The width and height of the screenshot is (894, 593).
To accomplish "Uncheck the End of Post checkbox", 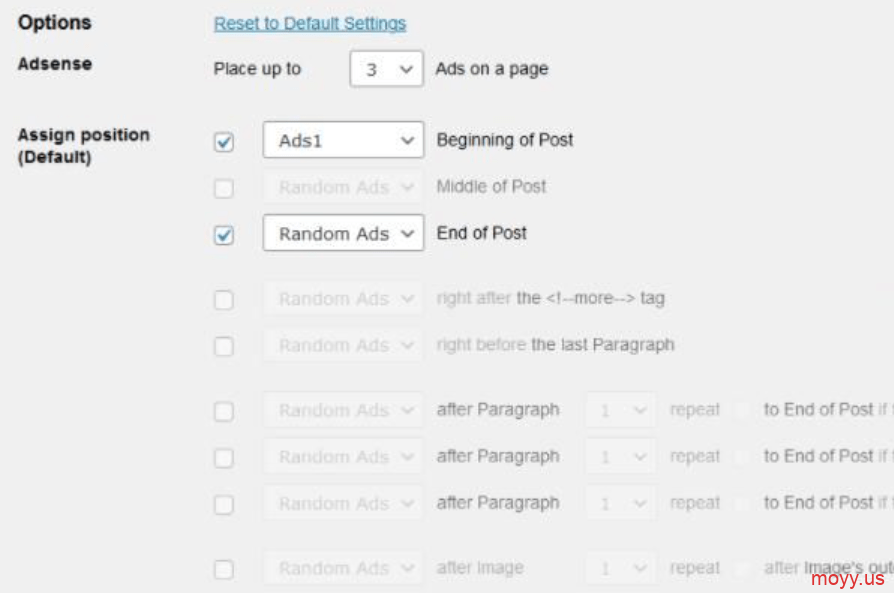I will (224, 234).
